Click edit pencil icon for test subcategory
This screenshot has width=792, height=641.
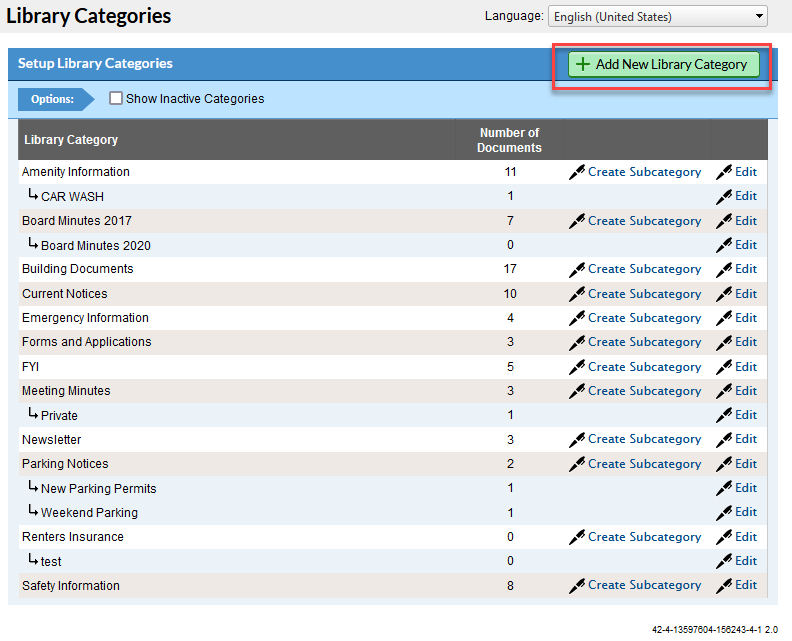click(x=724, y=561)
